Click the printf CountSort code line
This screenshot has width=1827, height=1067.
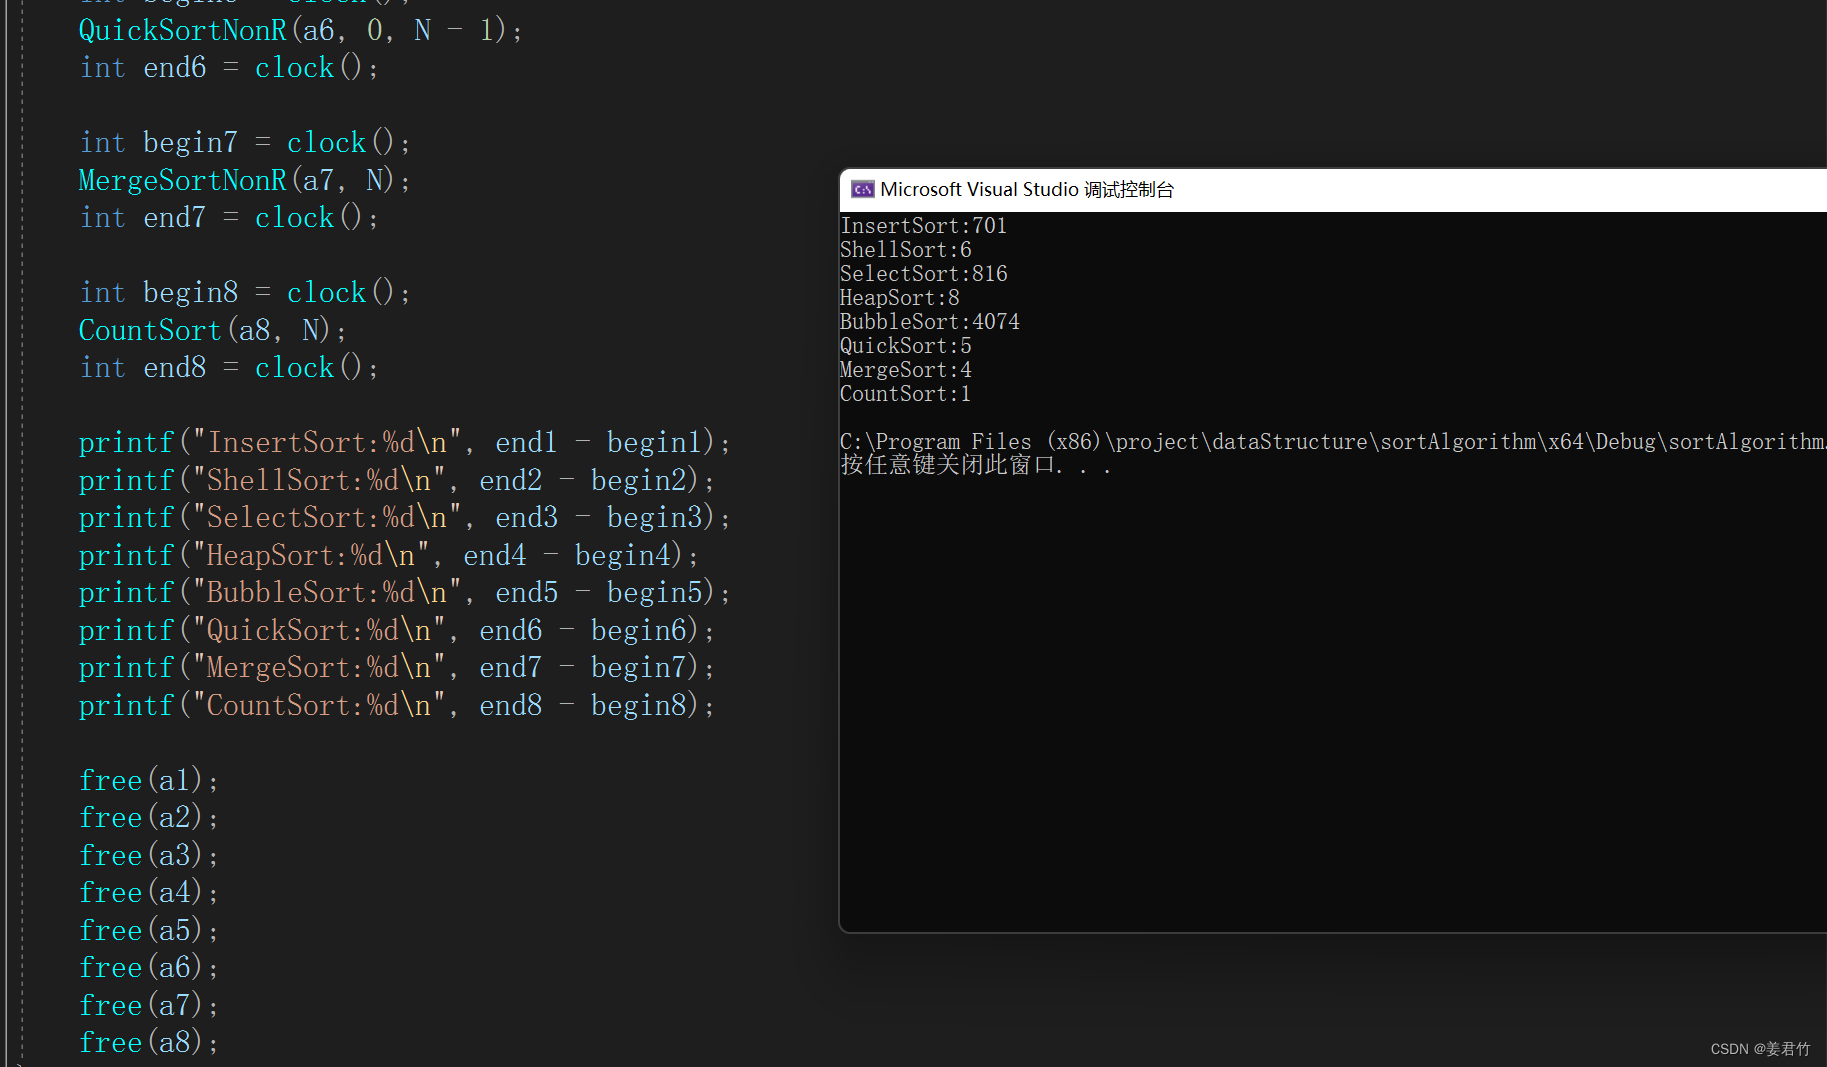pos(397,706)
